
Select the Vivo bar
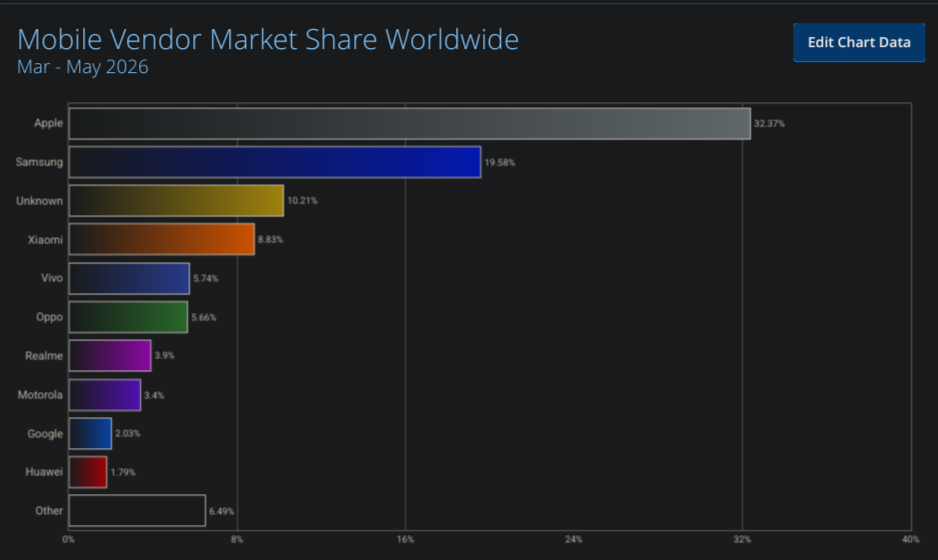pyautogui.click(x=129, y=278)
